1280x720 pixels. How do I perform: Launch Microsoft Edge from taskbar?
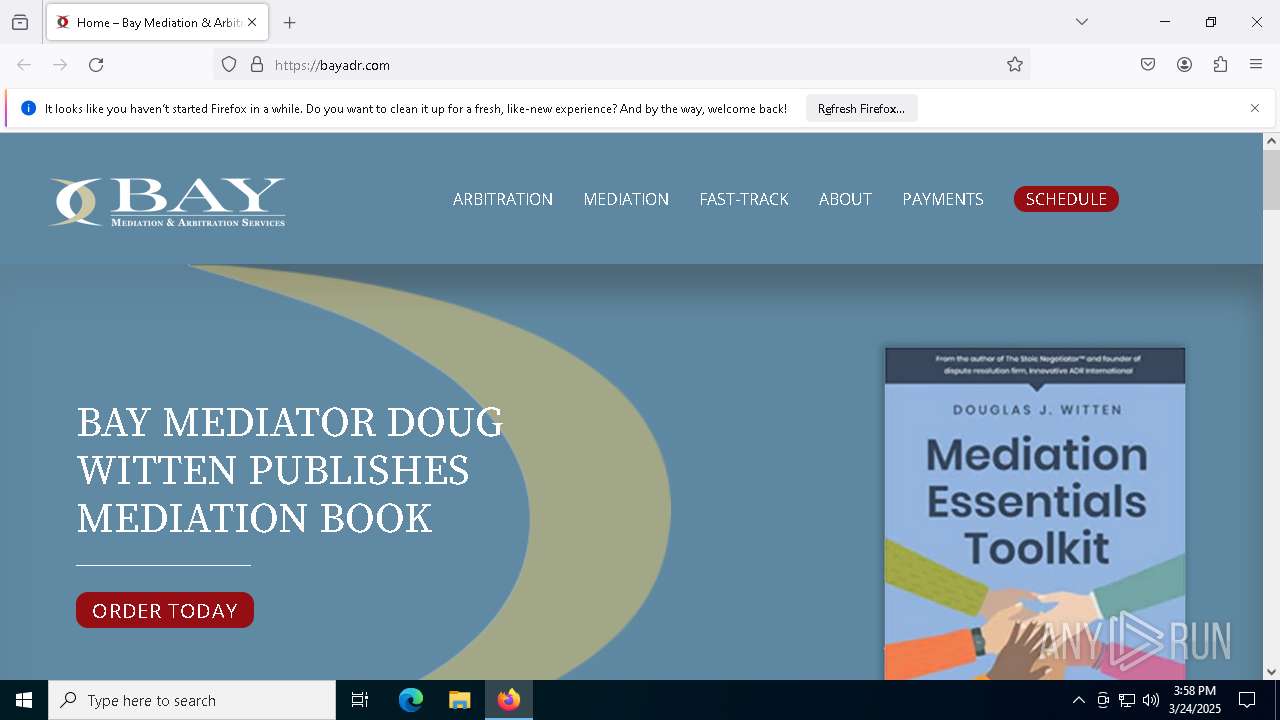[x=411, y=700]
